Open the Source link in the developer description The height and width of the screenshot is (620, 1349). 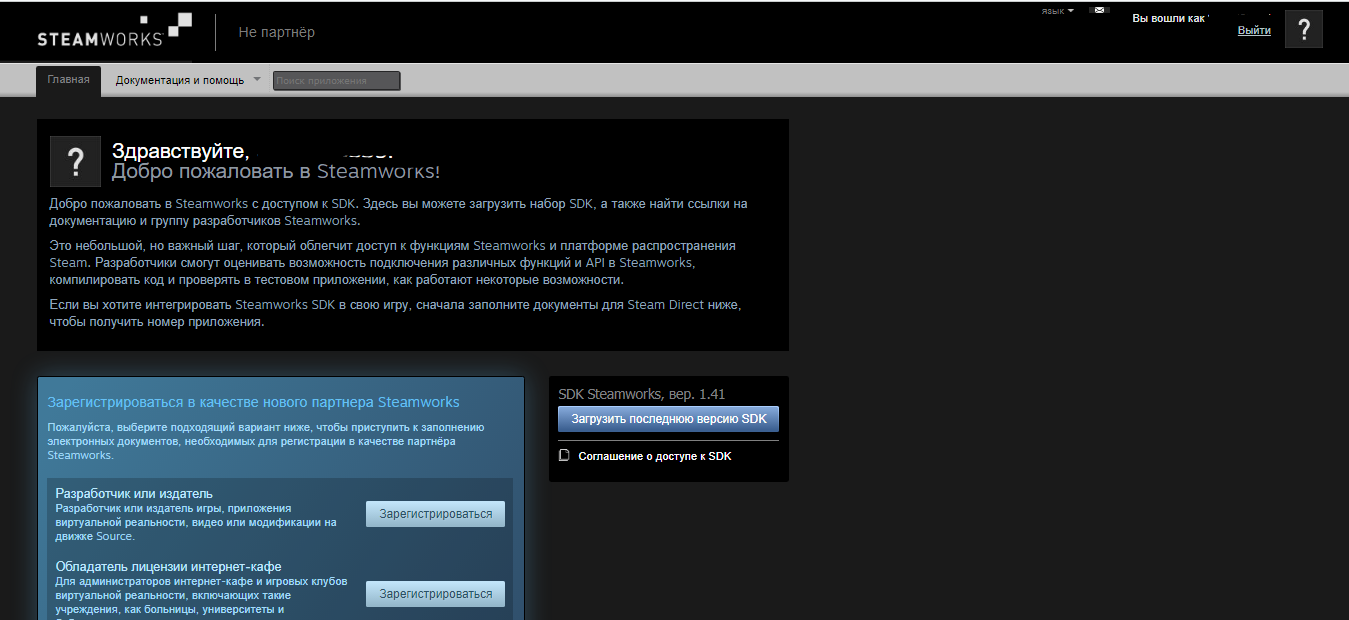(x=114, y=537)
